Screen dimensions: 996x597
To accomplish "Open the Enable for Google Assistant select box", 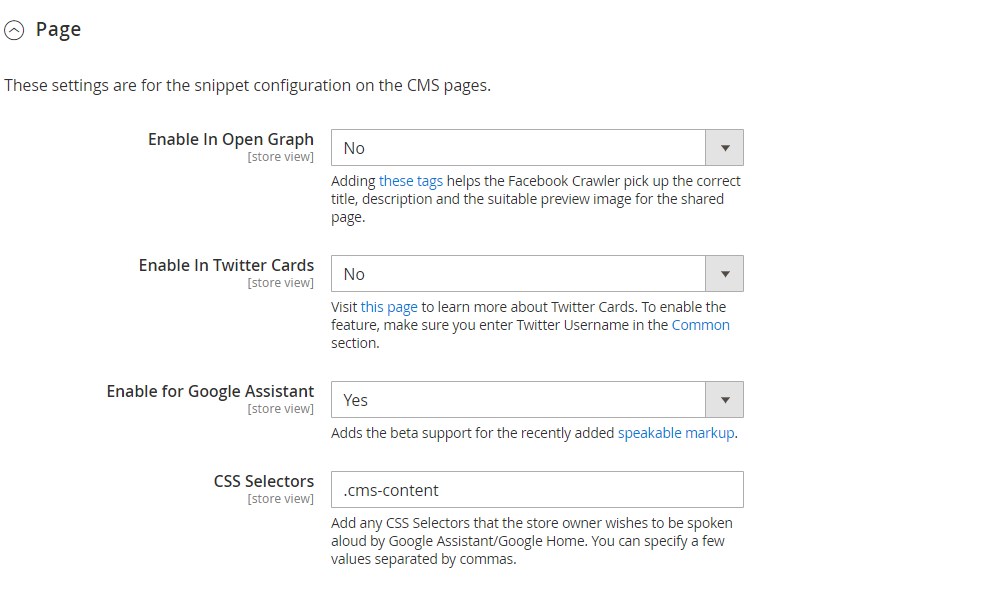I will tap(518, 400).
